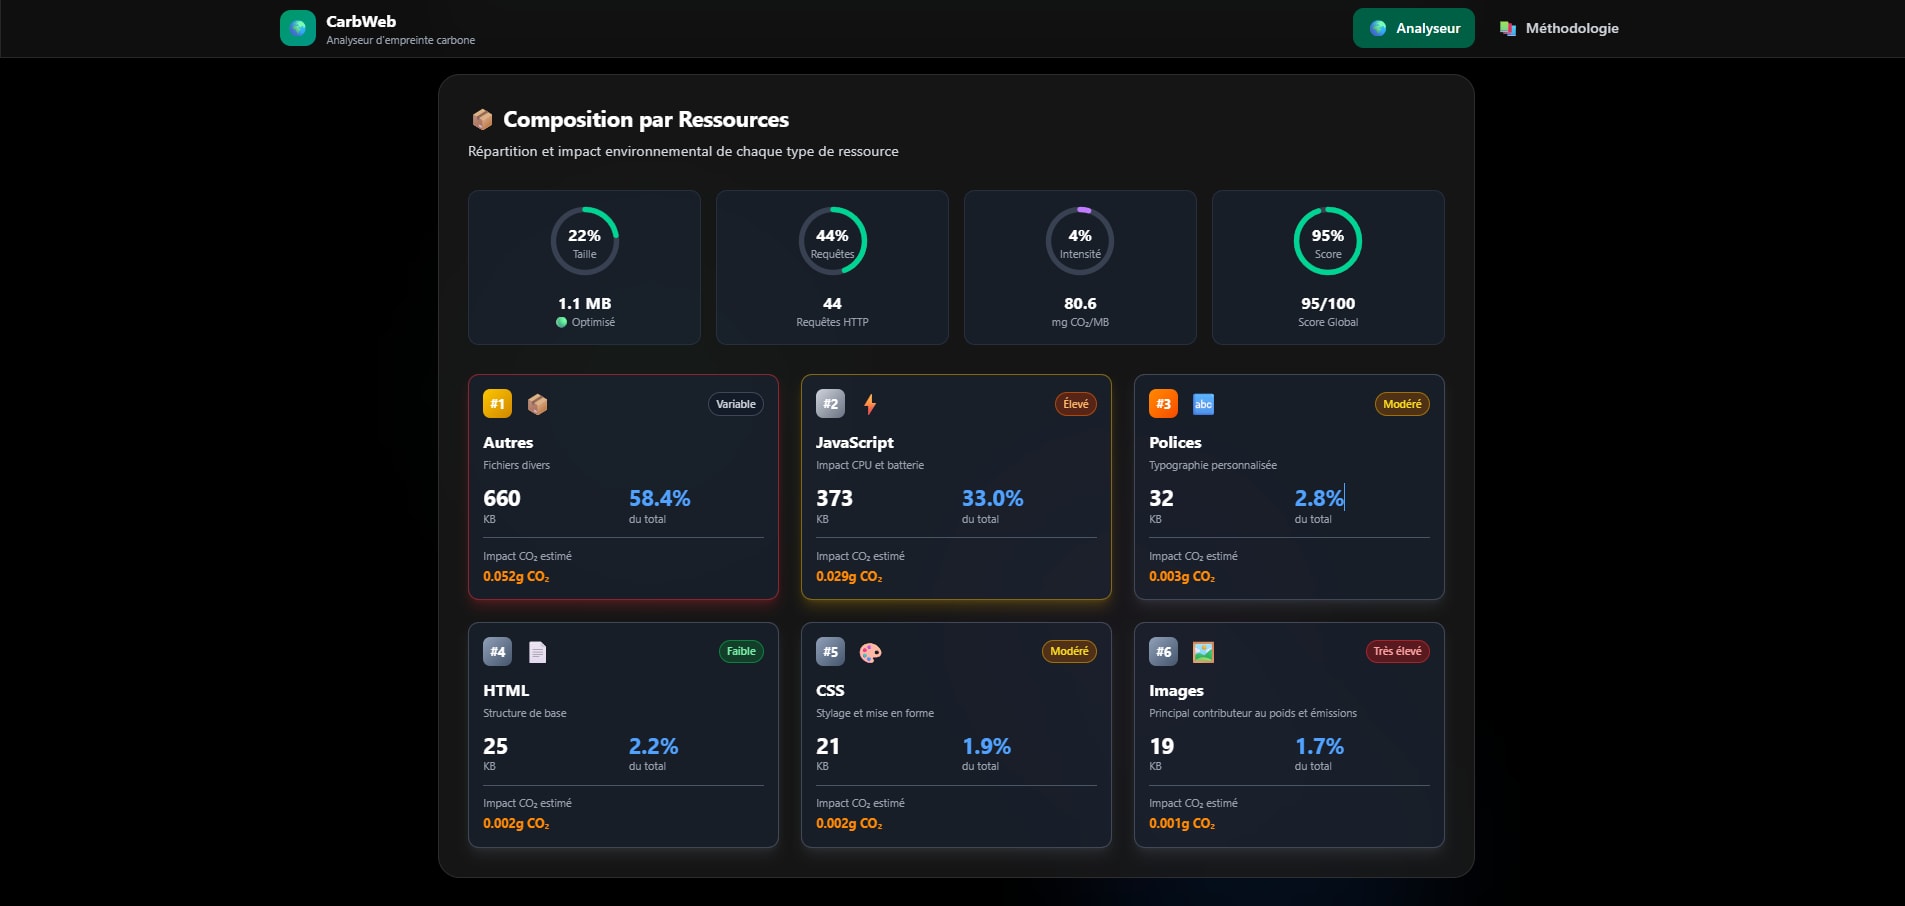Click the 33.0% share in JavaScript

click(993, 498)
